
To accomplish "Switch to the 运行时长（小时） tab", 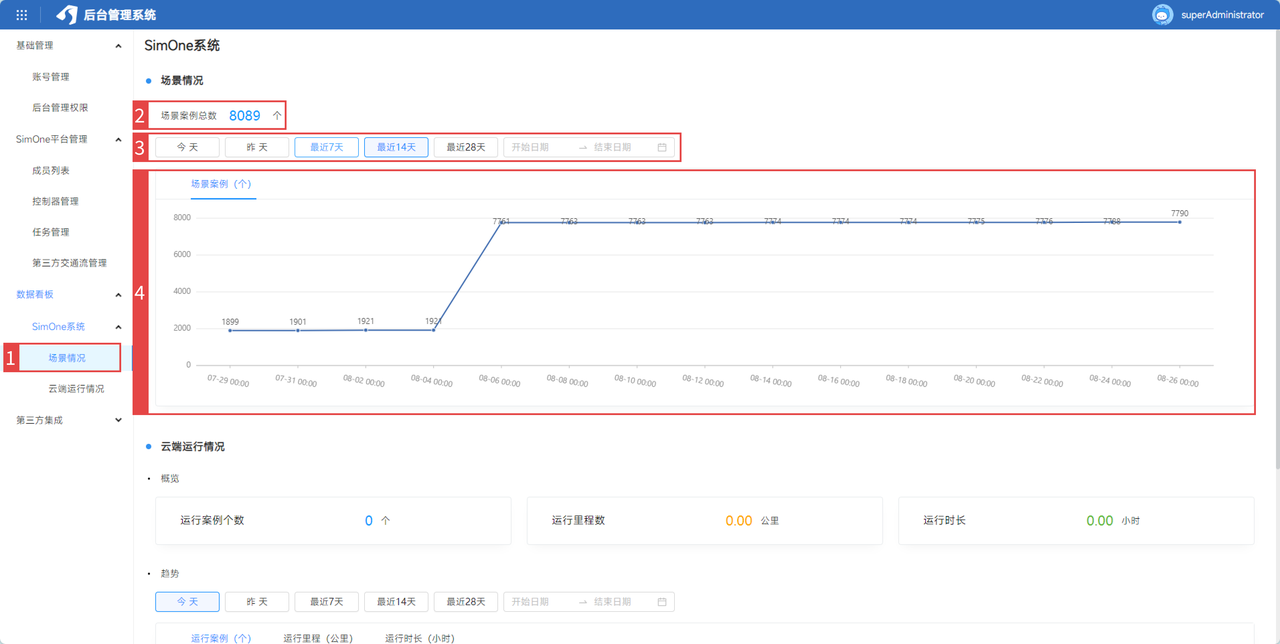I will tap(419, 638).
